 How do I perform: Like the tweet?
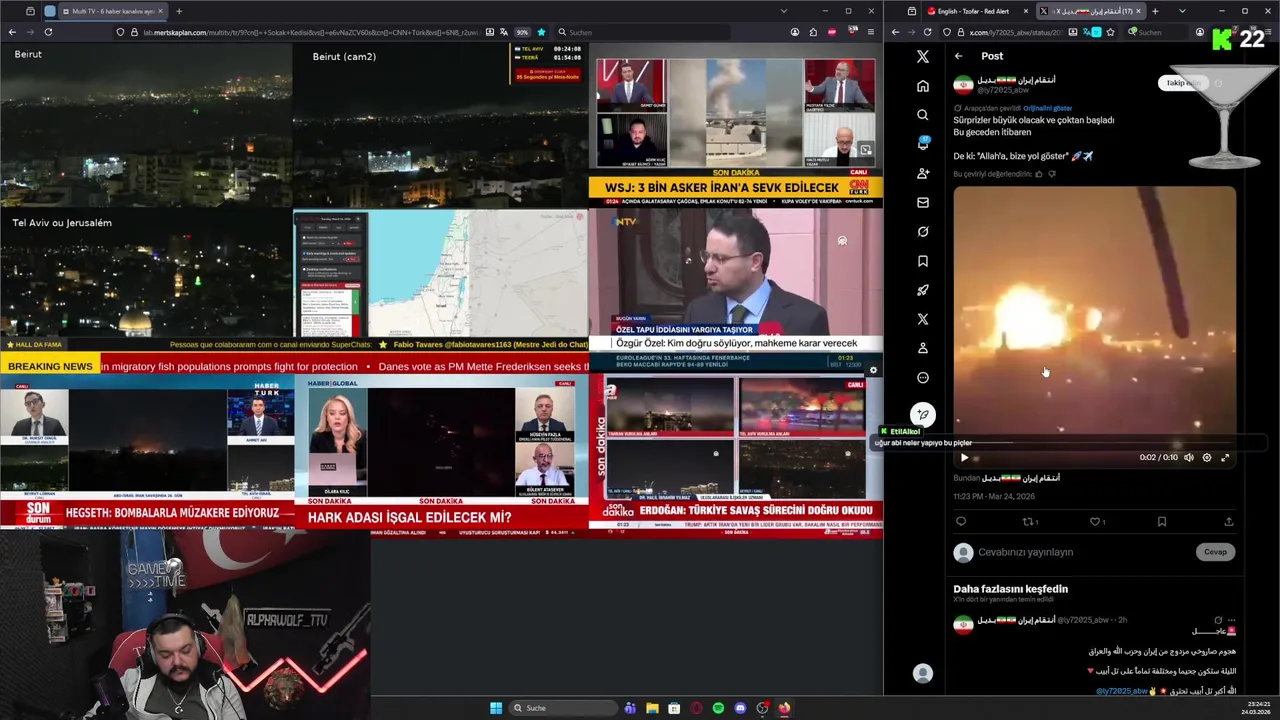1095,521
